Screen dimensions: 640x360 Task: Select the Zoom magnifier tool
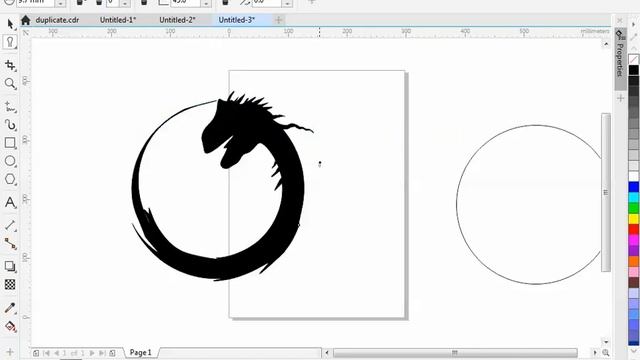pos(10,84)
